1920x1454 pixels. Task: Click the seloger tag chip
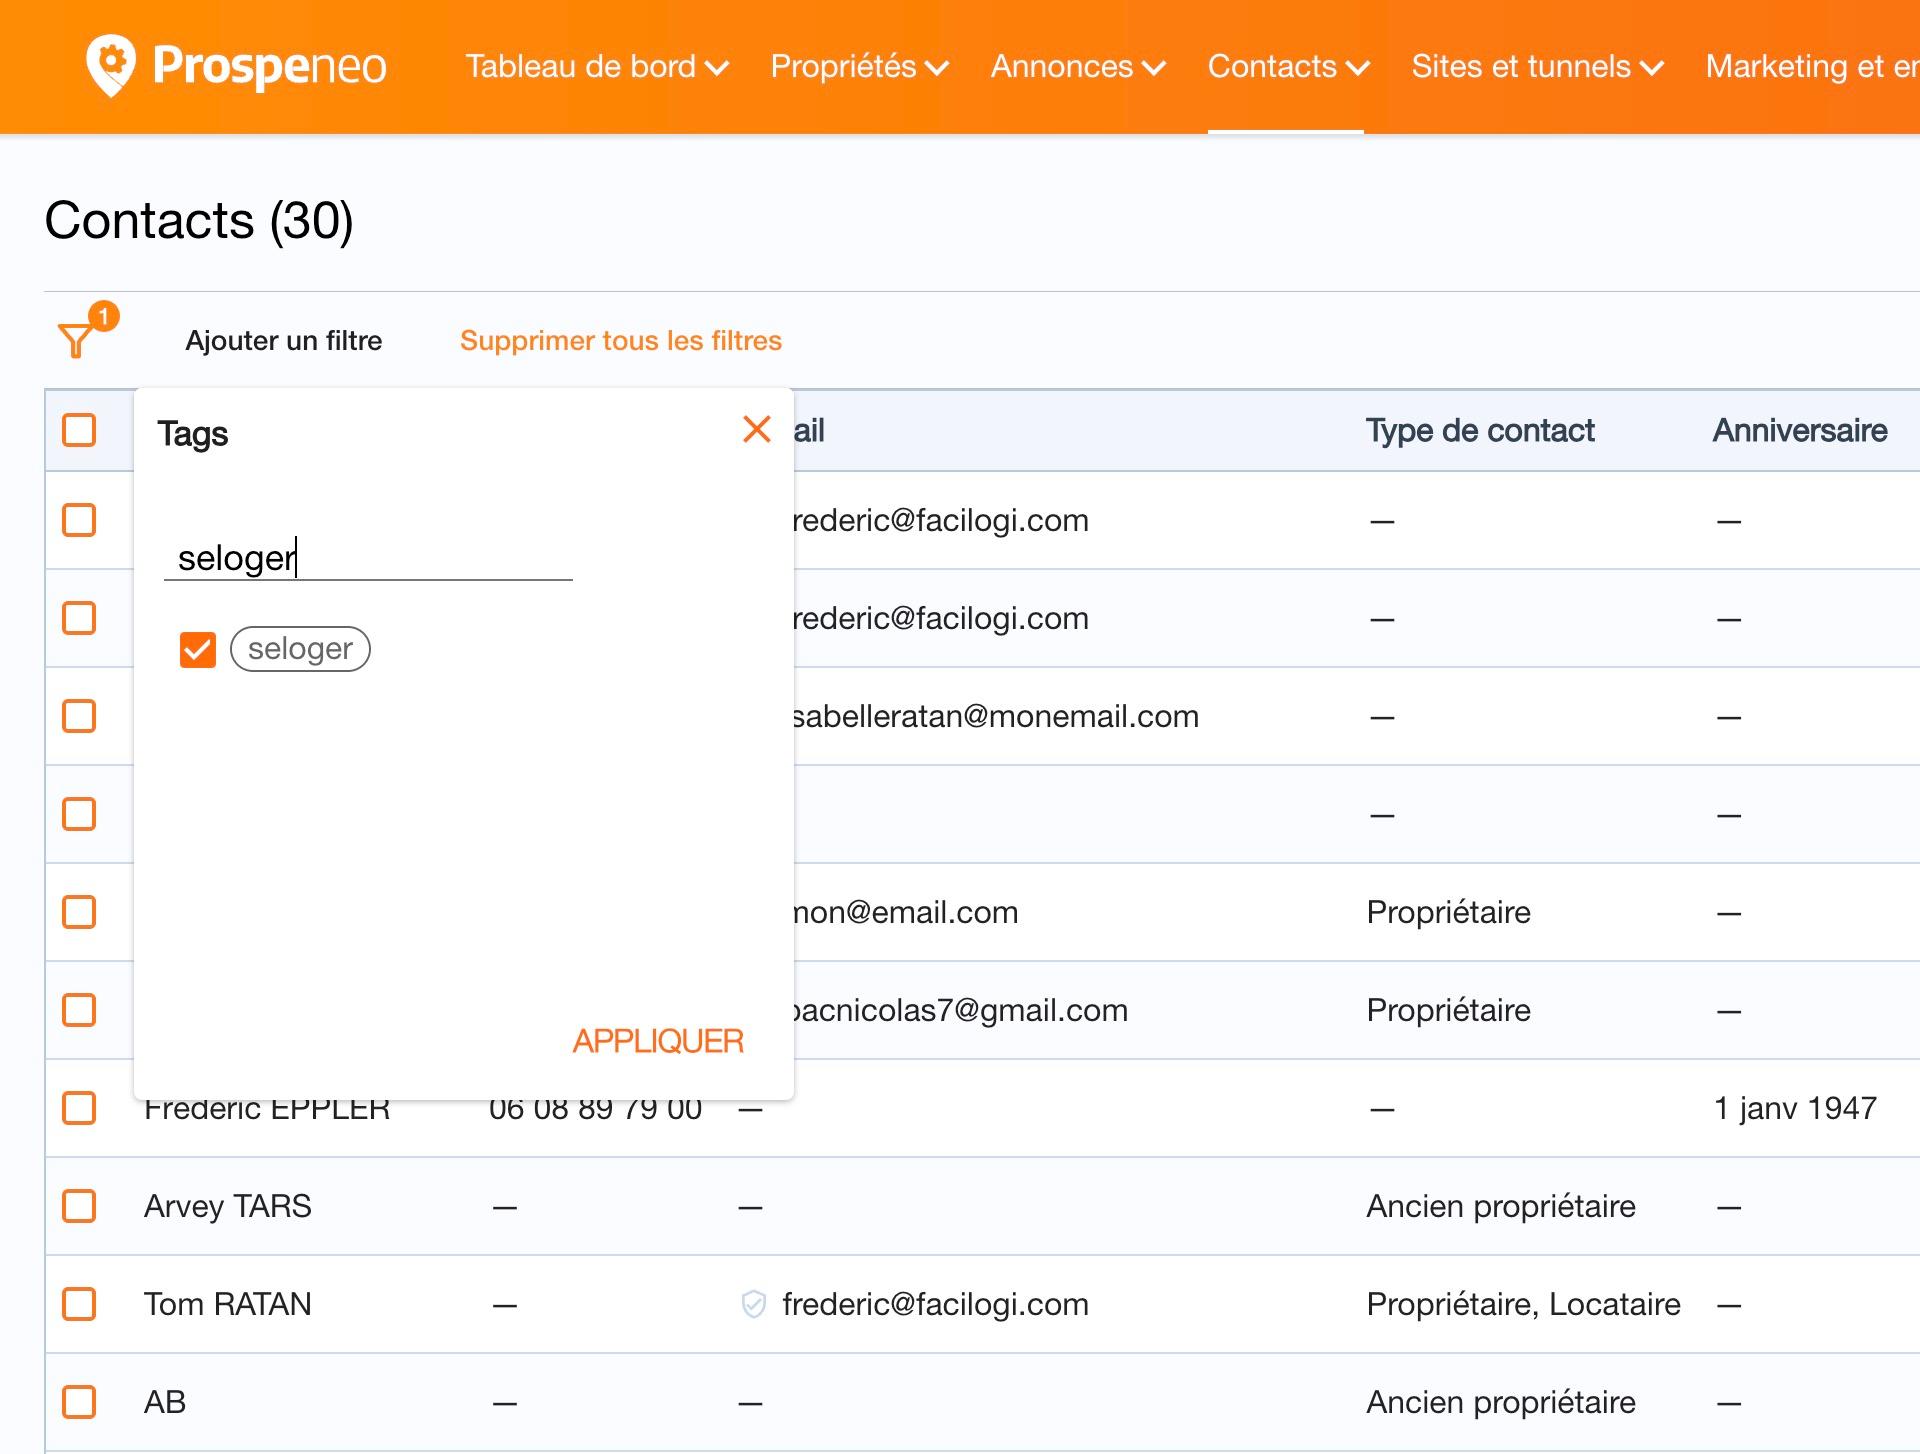300,649
